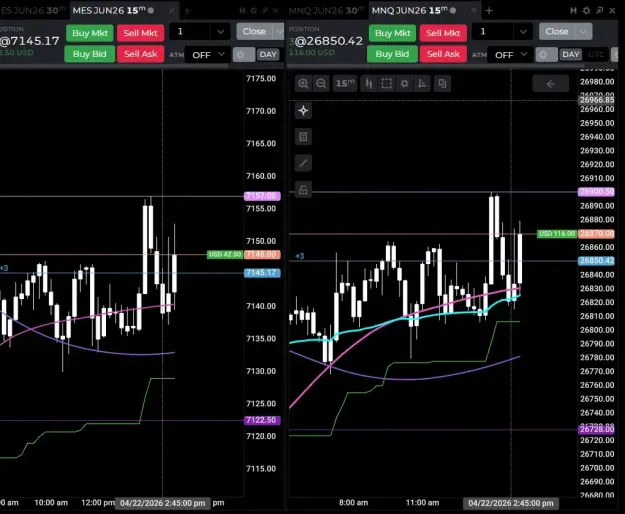Open the MES ATM OFF dropdown
This screenshot has height=514, width=625.
tap(208, 55)
